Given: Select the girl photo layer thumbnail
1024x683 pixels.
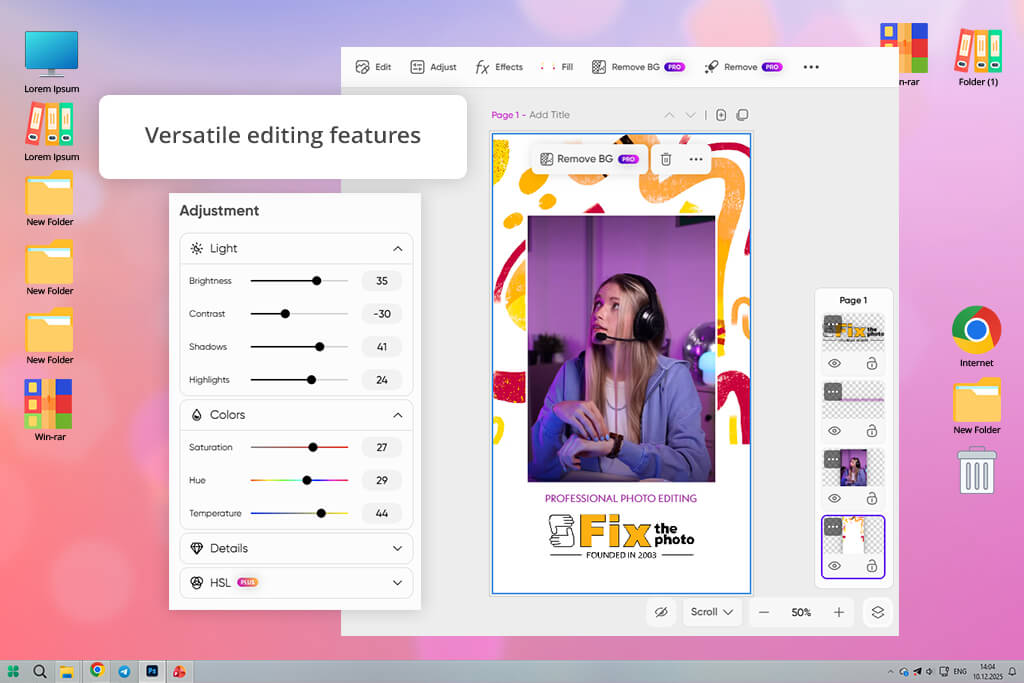Looking at the screenshot, I should point(854,468).
